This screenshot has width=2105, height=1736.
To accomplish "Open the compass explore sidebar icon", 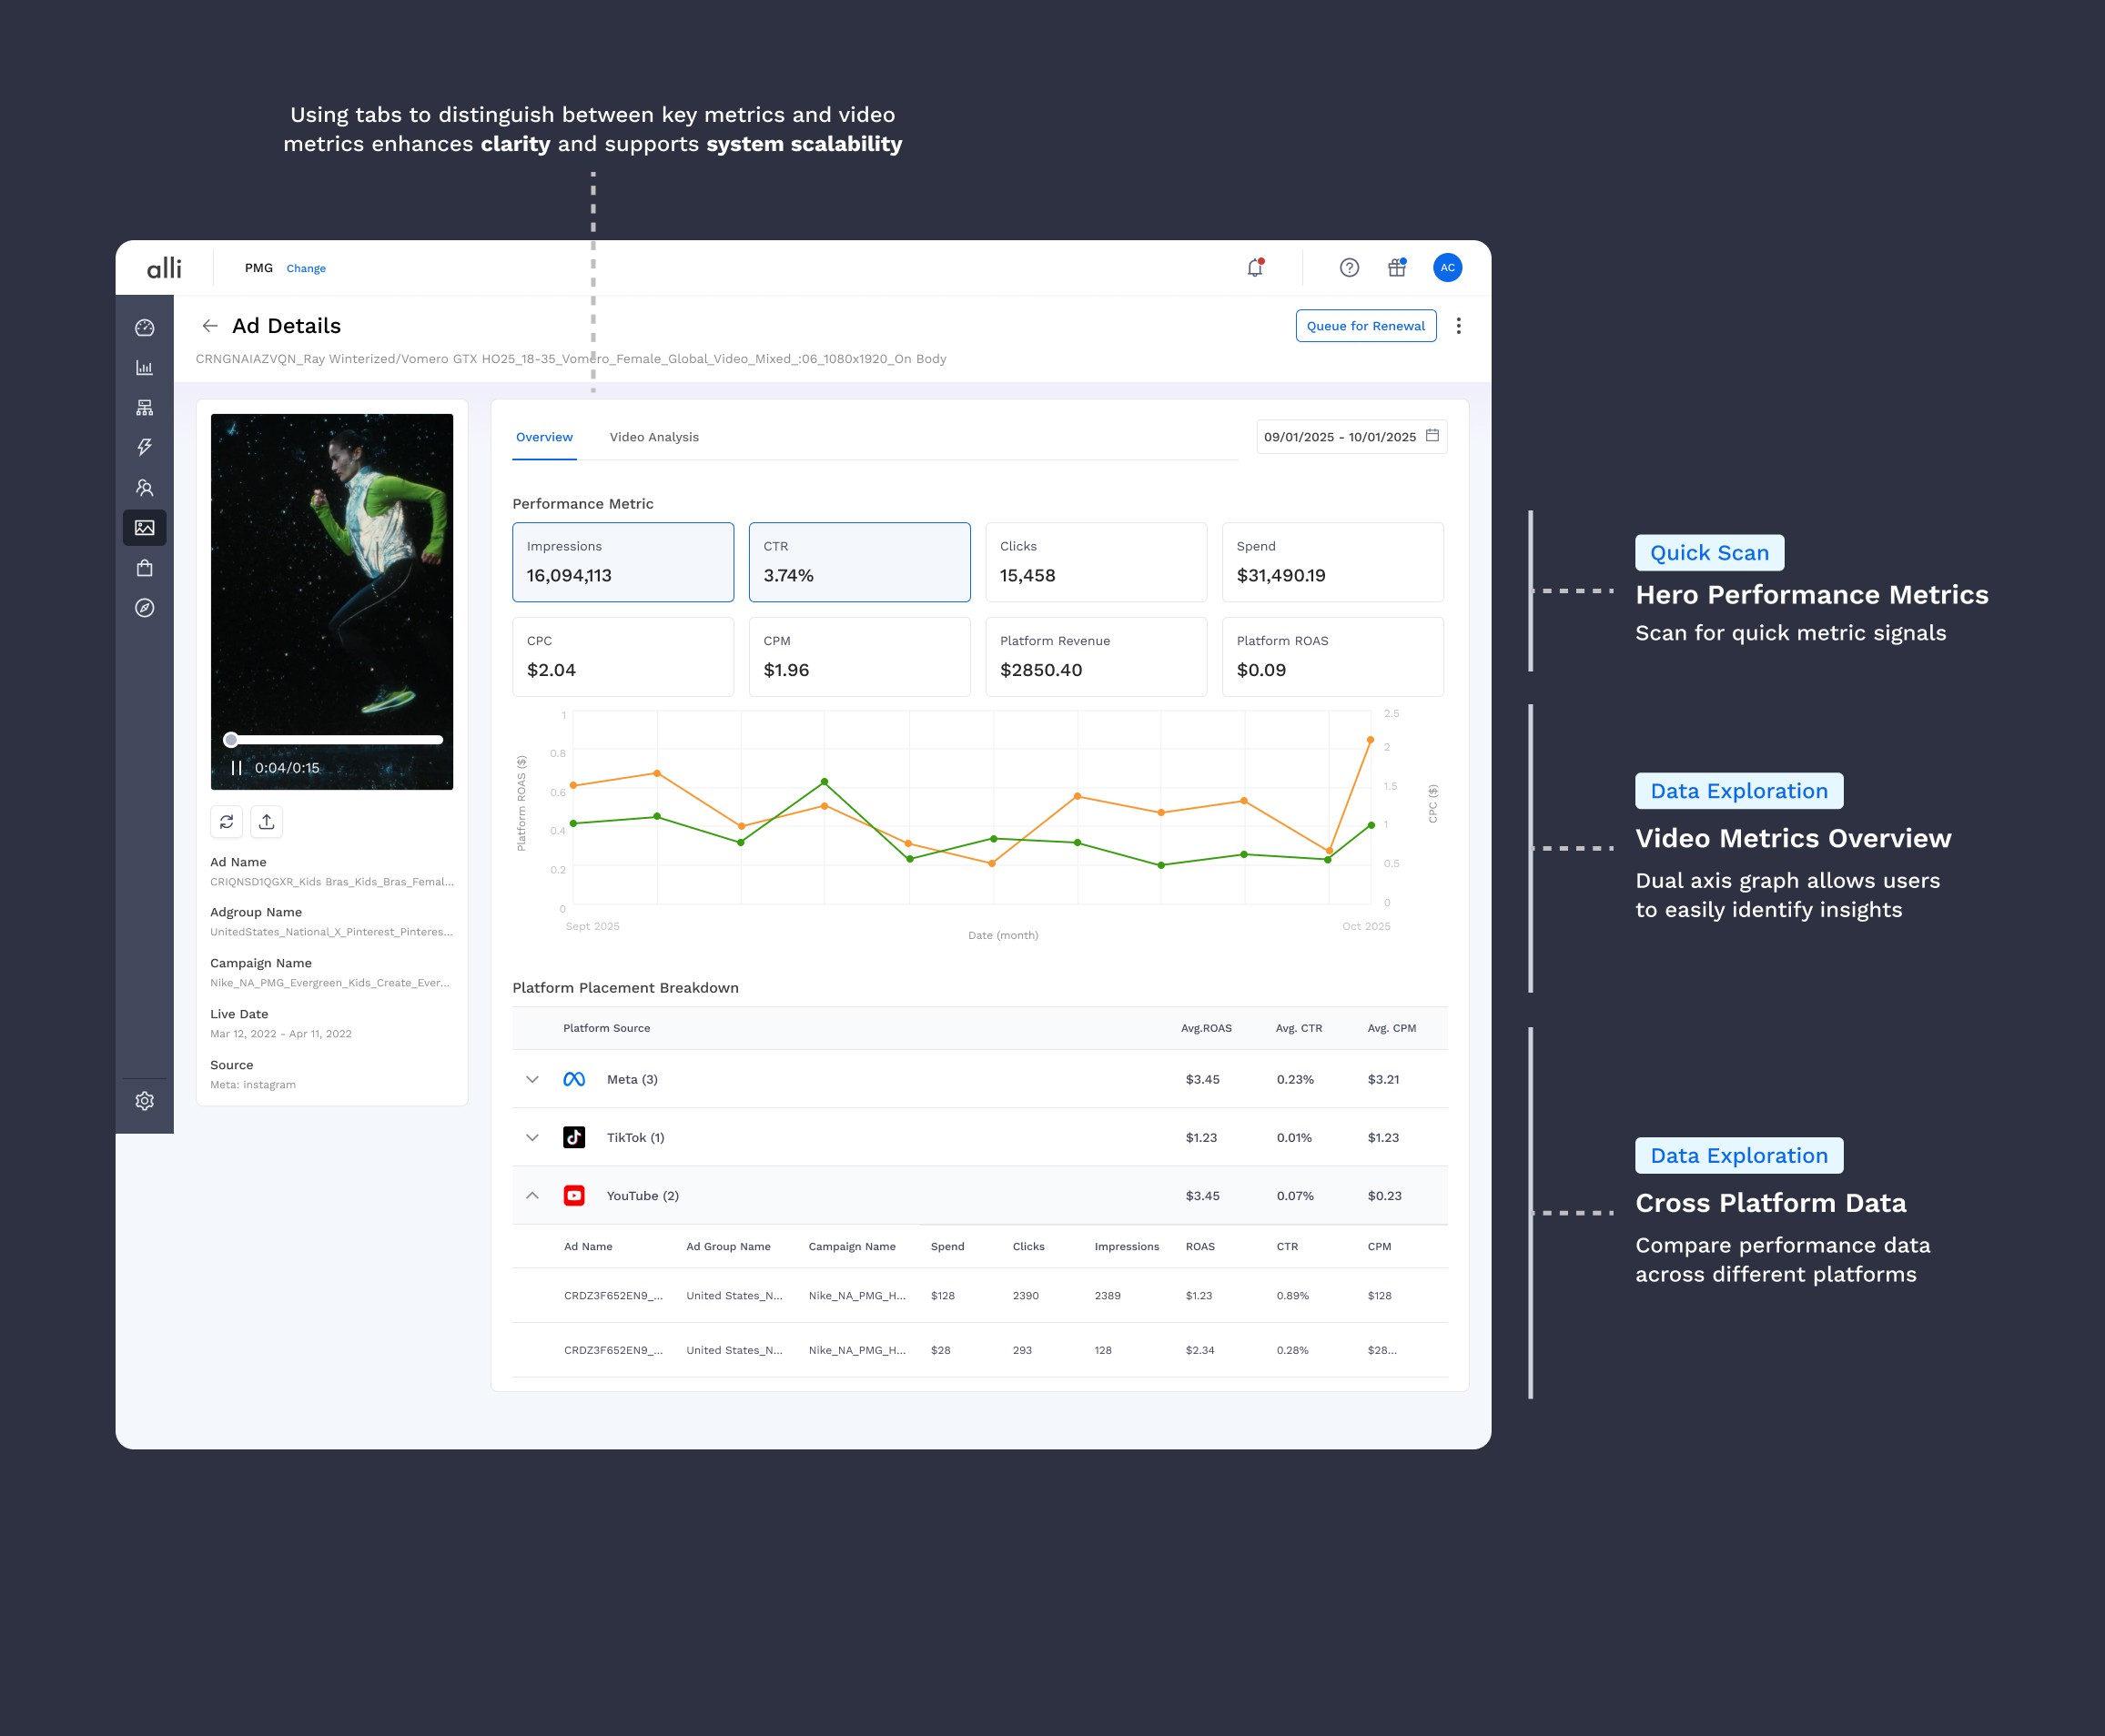I will tap(145, 608).
